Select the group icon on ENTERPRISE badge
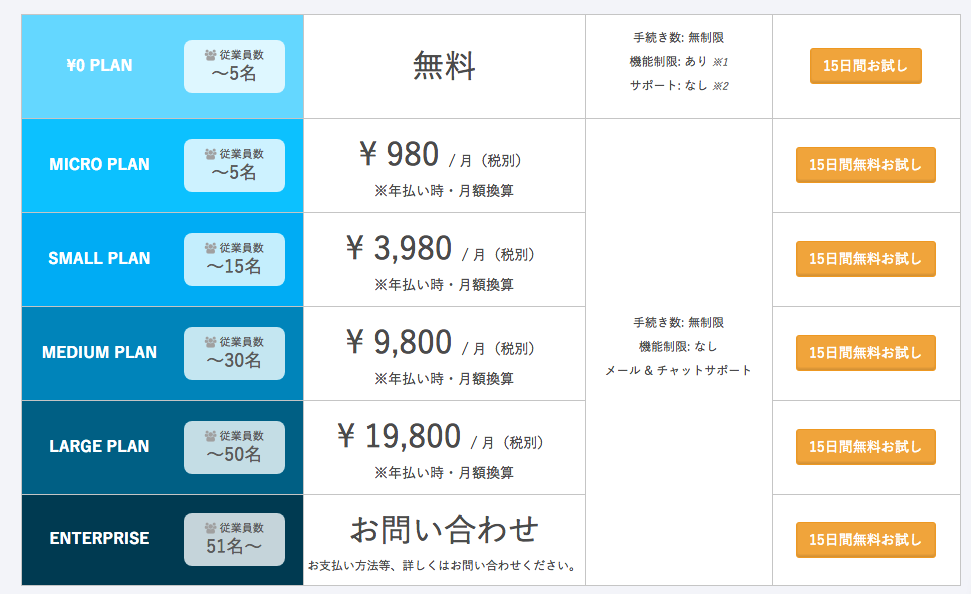 click(210, 529)
